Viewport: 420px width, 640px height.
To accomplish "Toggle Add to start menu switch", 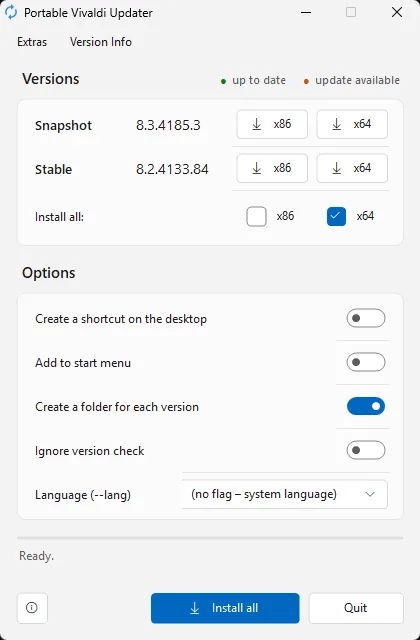I will click(x=366, y=362).
